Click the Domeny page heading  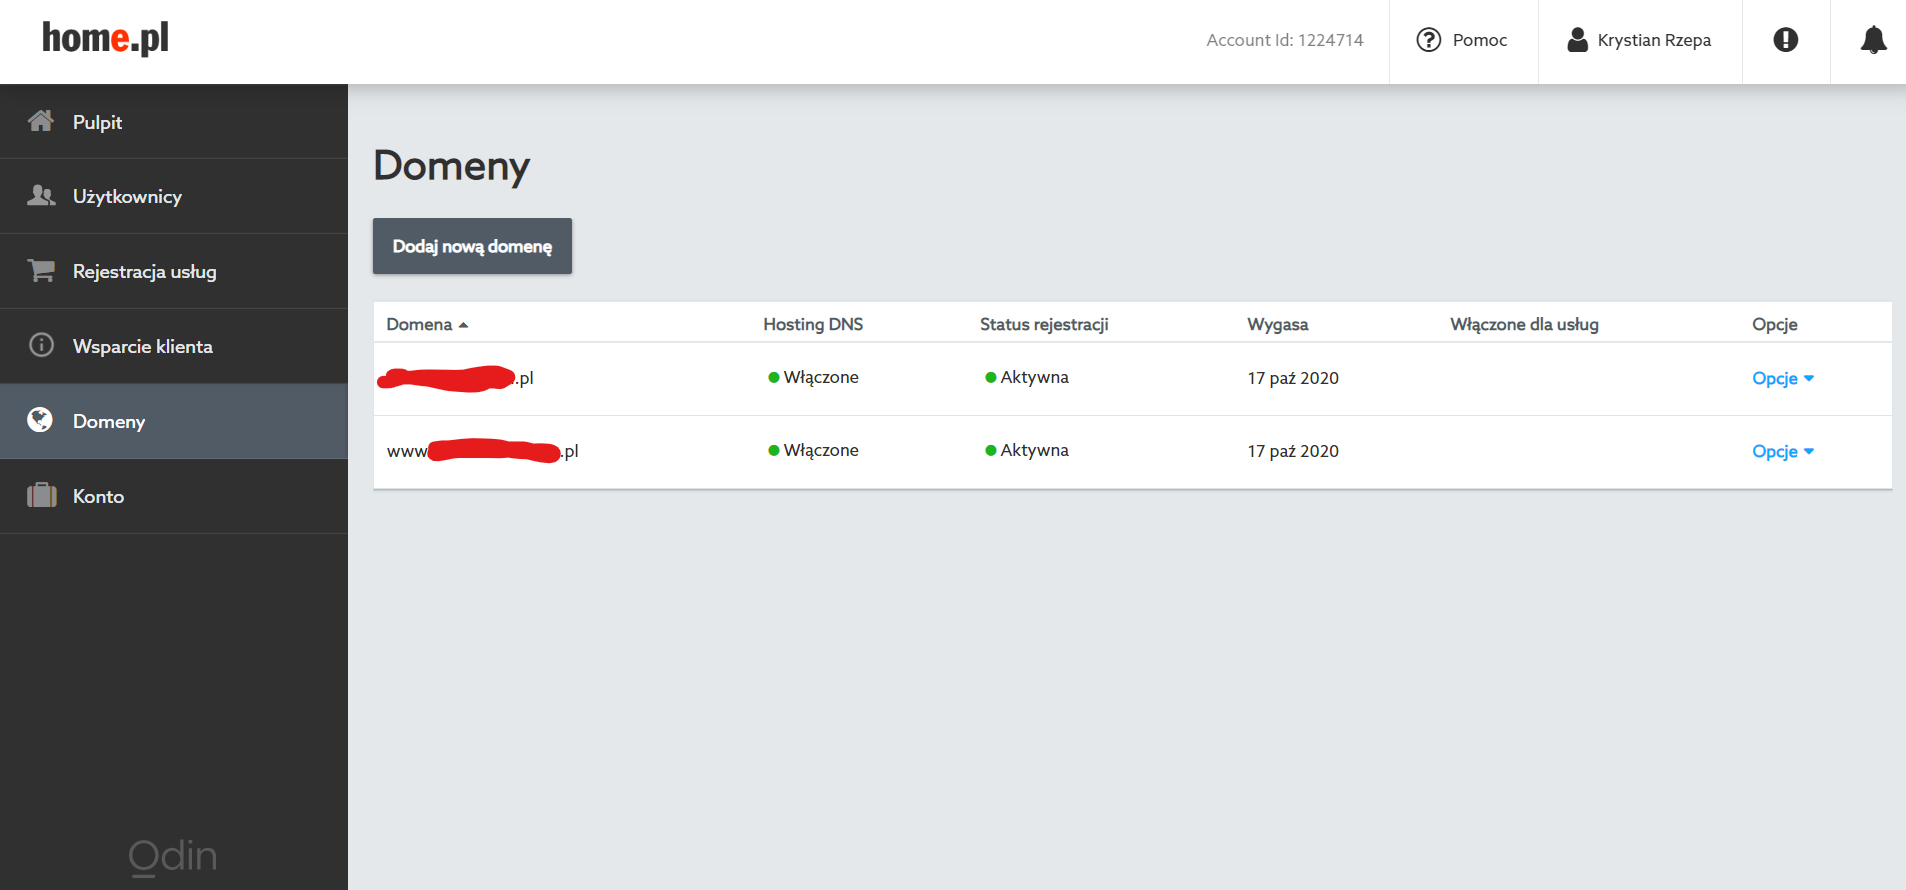(x=452, y=166)
